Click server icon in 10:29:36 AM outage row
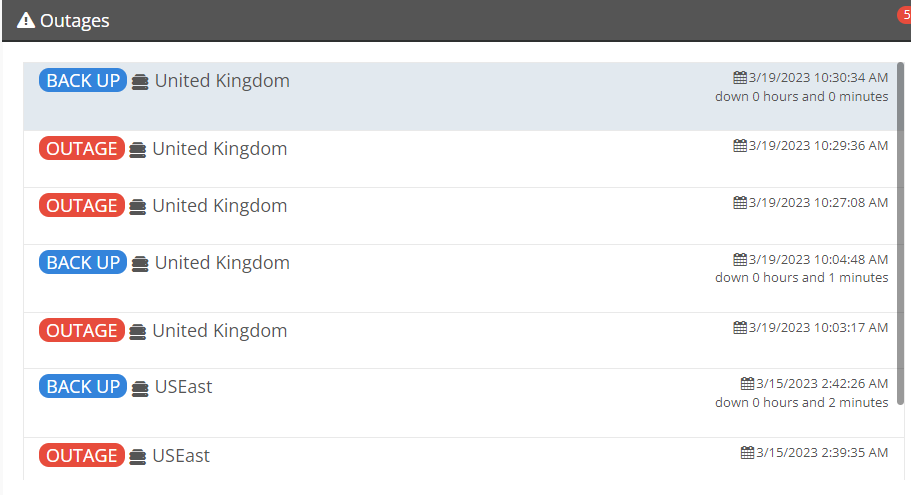This screenshot has width=911, height=495. click(x=138, y=150)
